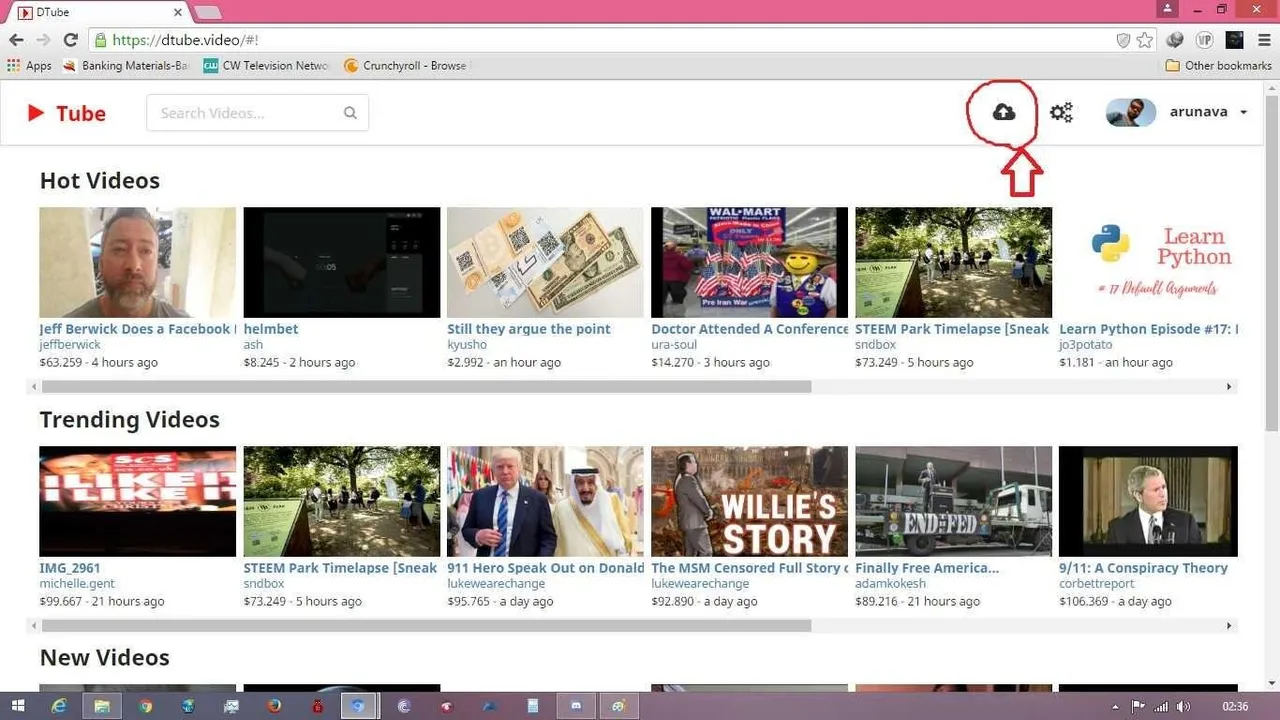Open Firefox from the taskbar
The width and height of the screenshot is (1280, 720).
click(x=274, y=706)
